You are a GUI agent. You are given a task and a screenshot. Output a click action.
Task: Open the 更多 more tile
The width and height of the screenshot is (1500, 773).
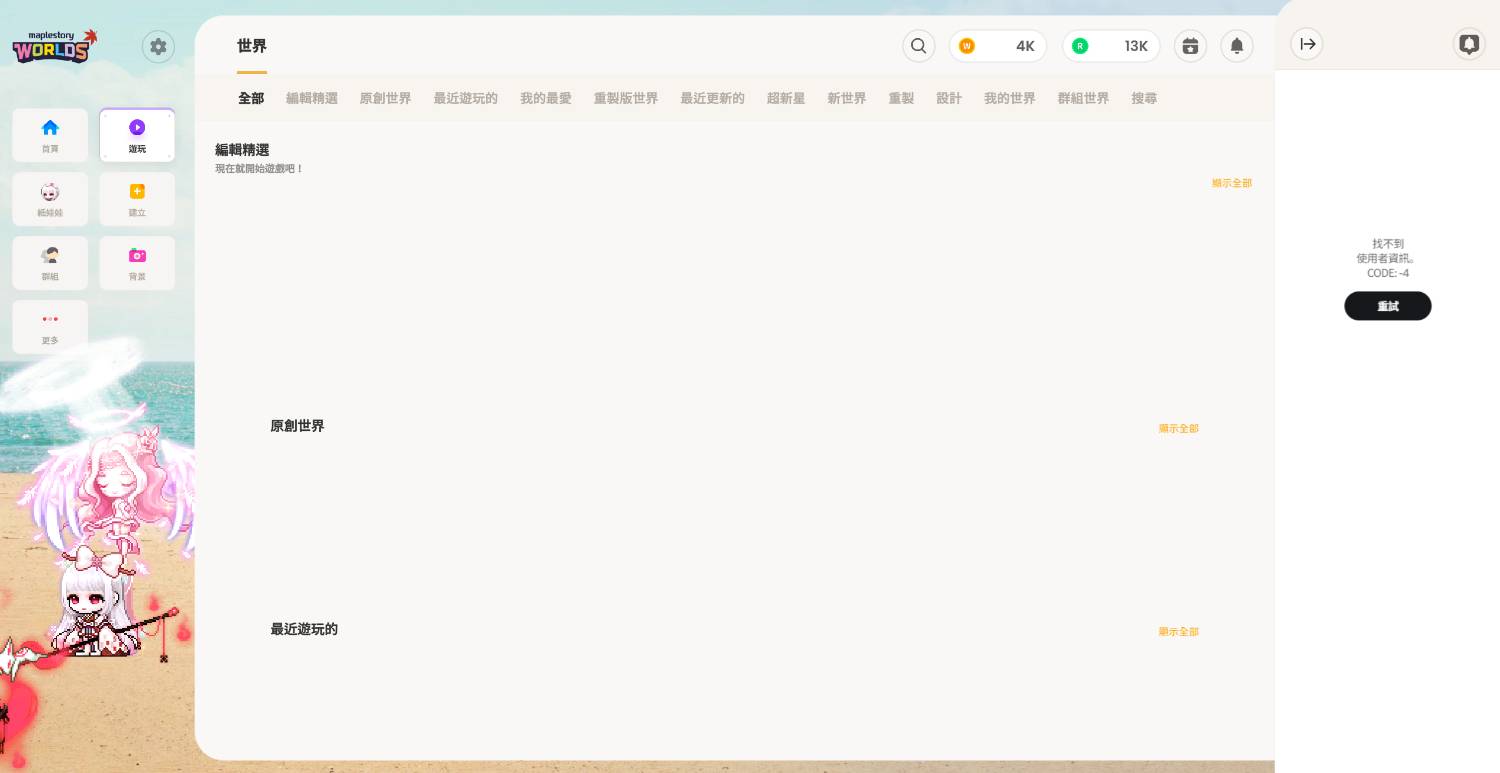click(x=50, y=327)
